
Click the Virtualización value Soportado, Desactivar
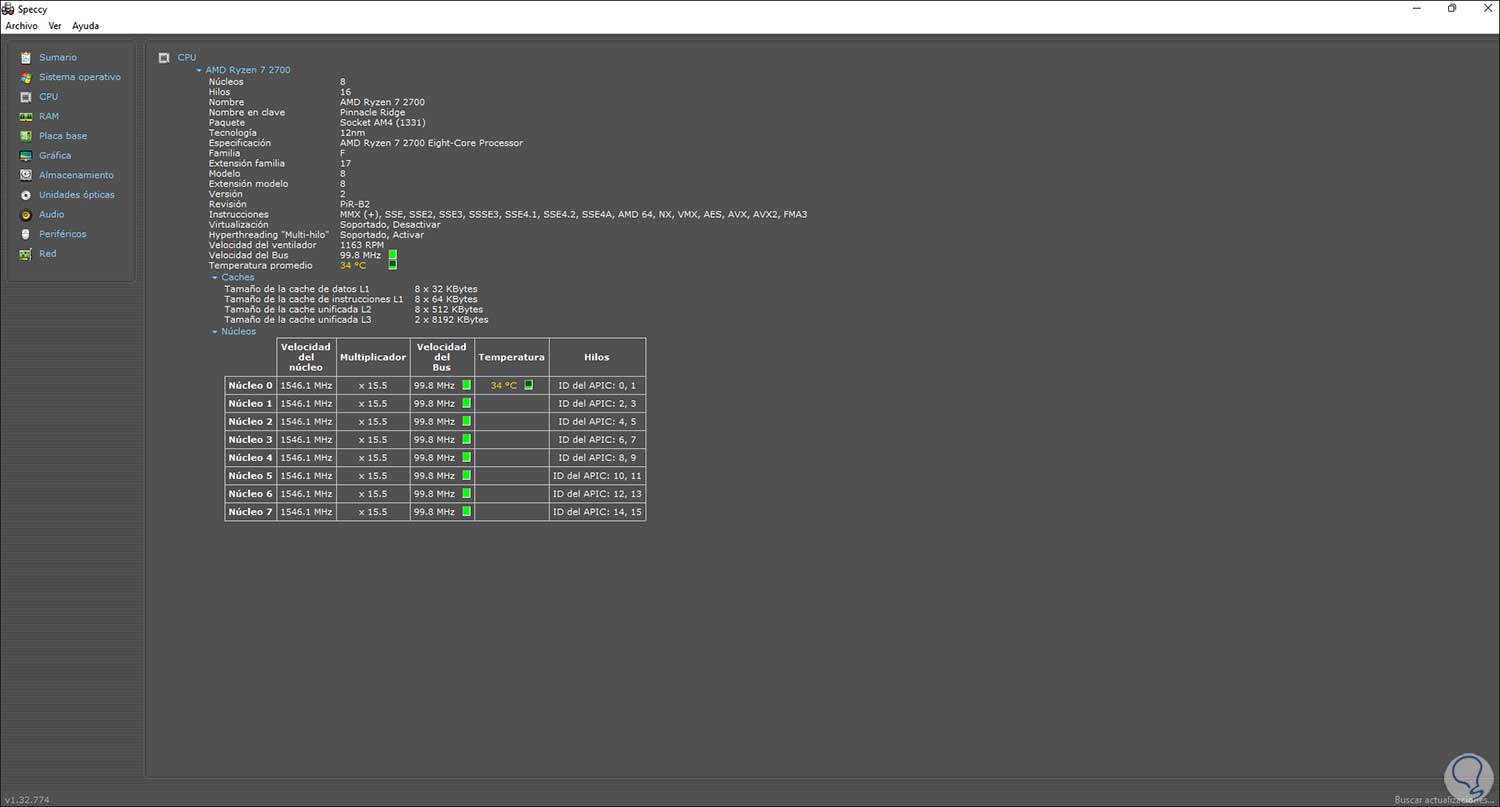pyautogui.click(x=390, y=224)
